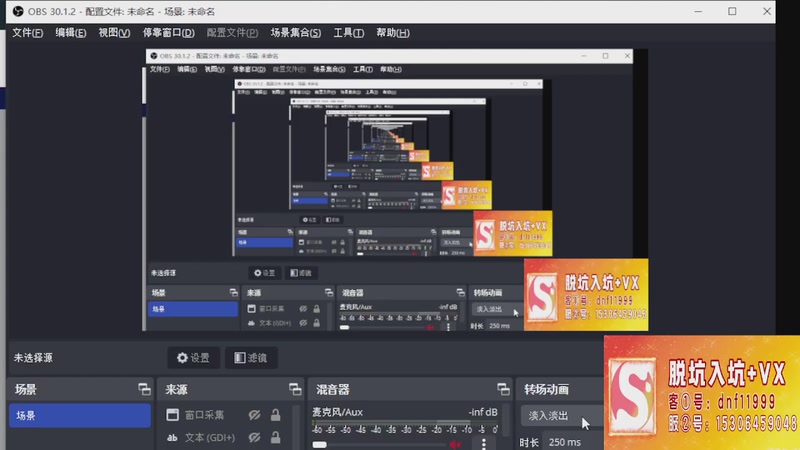Image resolution: width=800 pixels, height=450 pixels.
Task: Open the 工具(T) menu
Action: click(348, 33)
